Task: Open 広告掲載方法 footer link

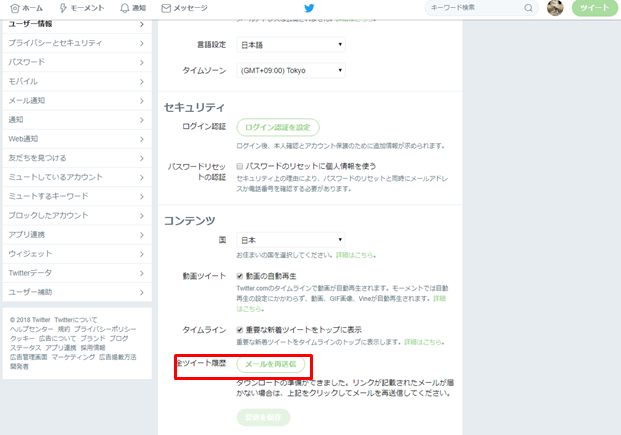Action: pos(118,357)
